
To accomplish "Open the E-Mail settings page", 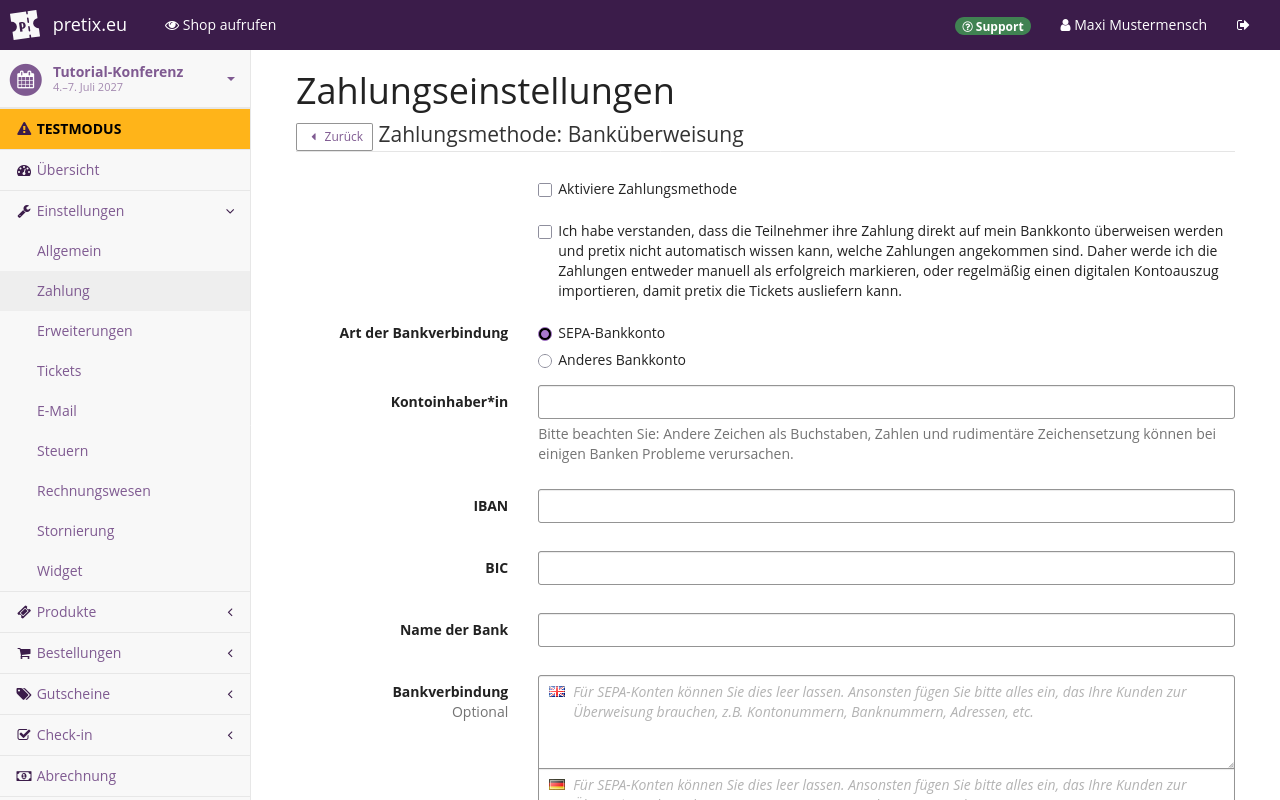I will tap(125, 411).
